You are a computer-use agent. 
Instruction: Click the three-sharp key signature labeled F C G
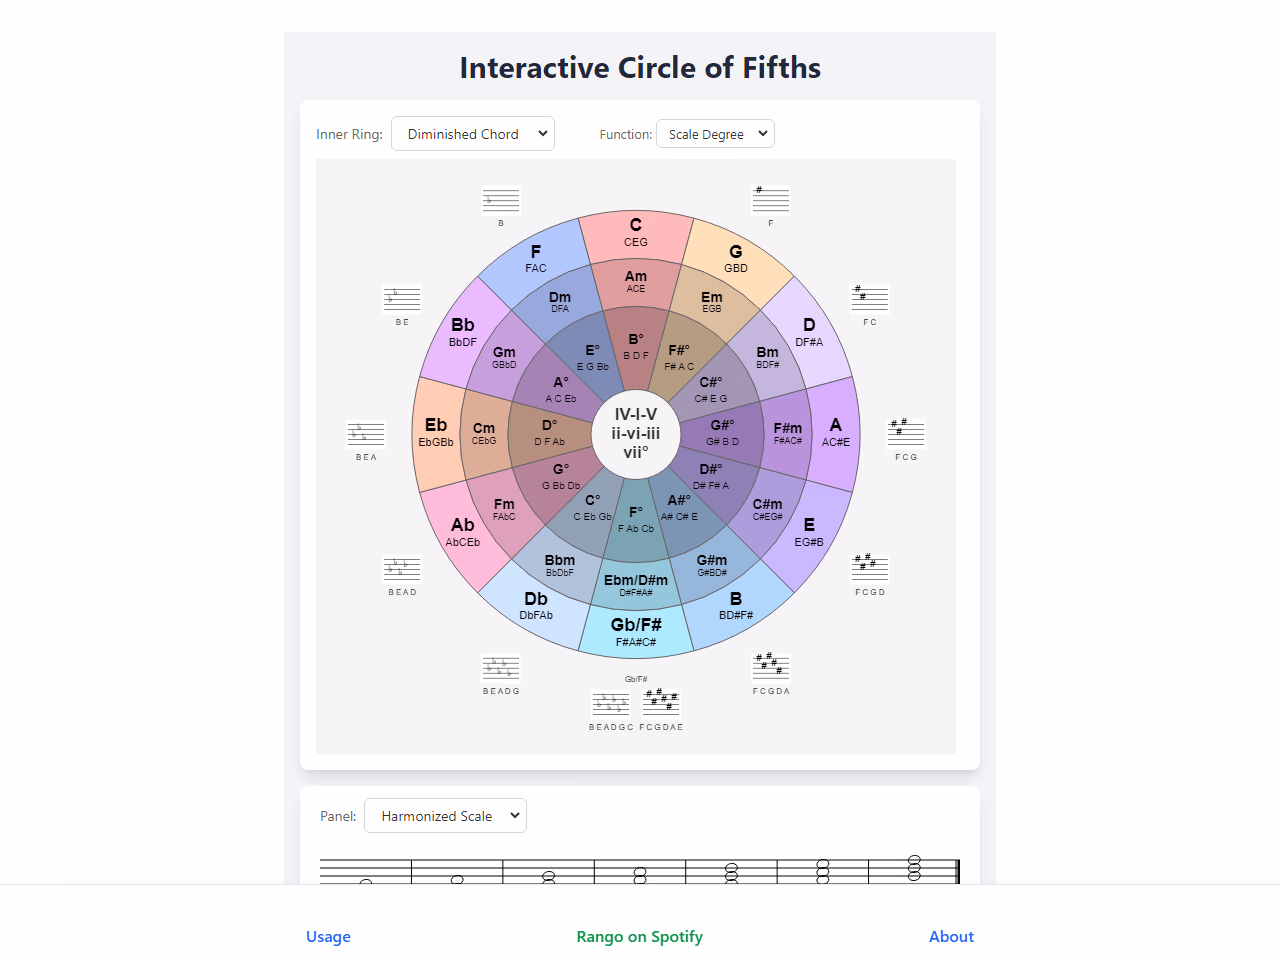(906, 433)
